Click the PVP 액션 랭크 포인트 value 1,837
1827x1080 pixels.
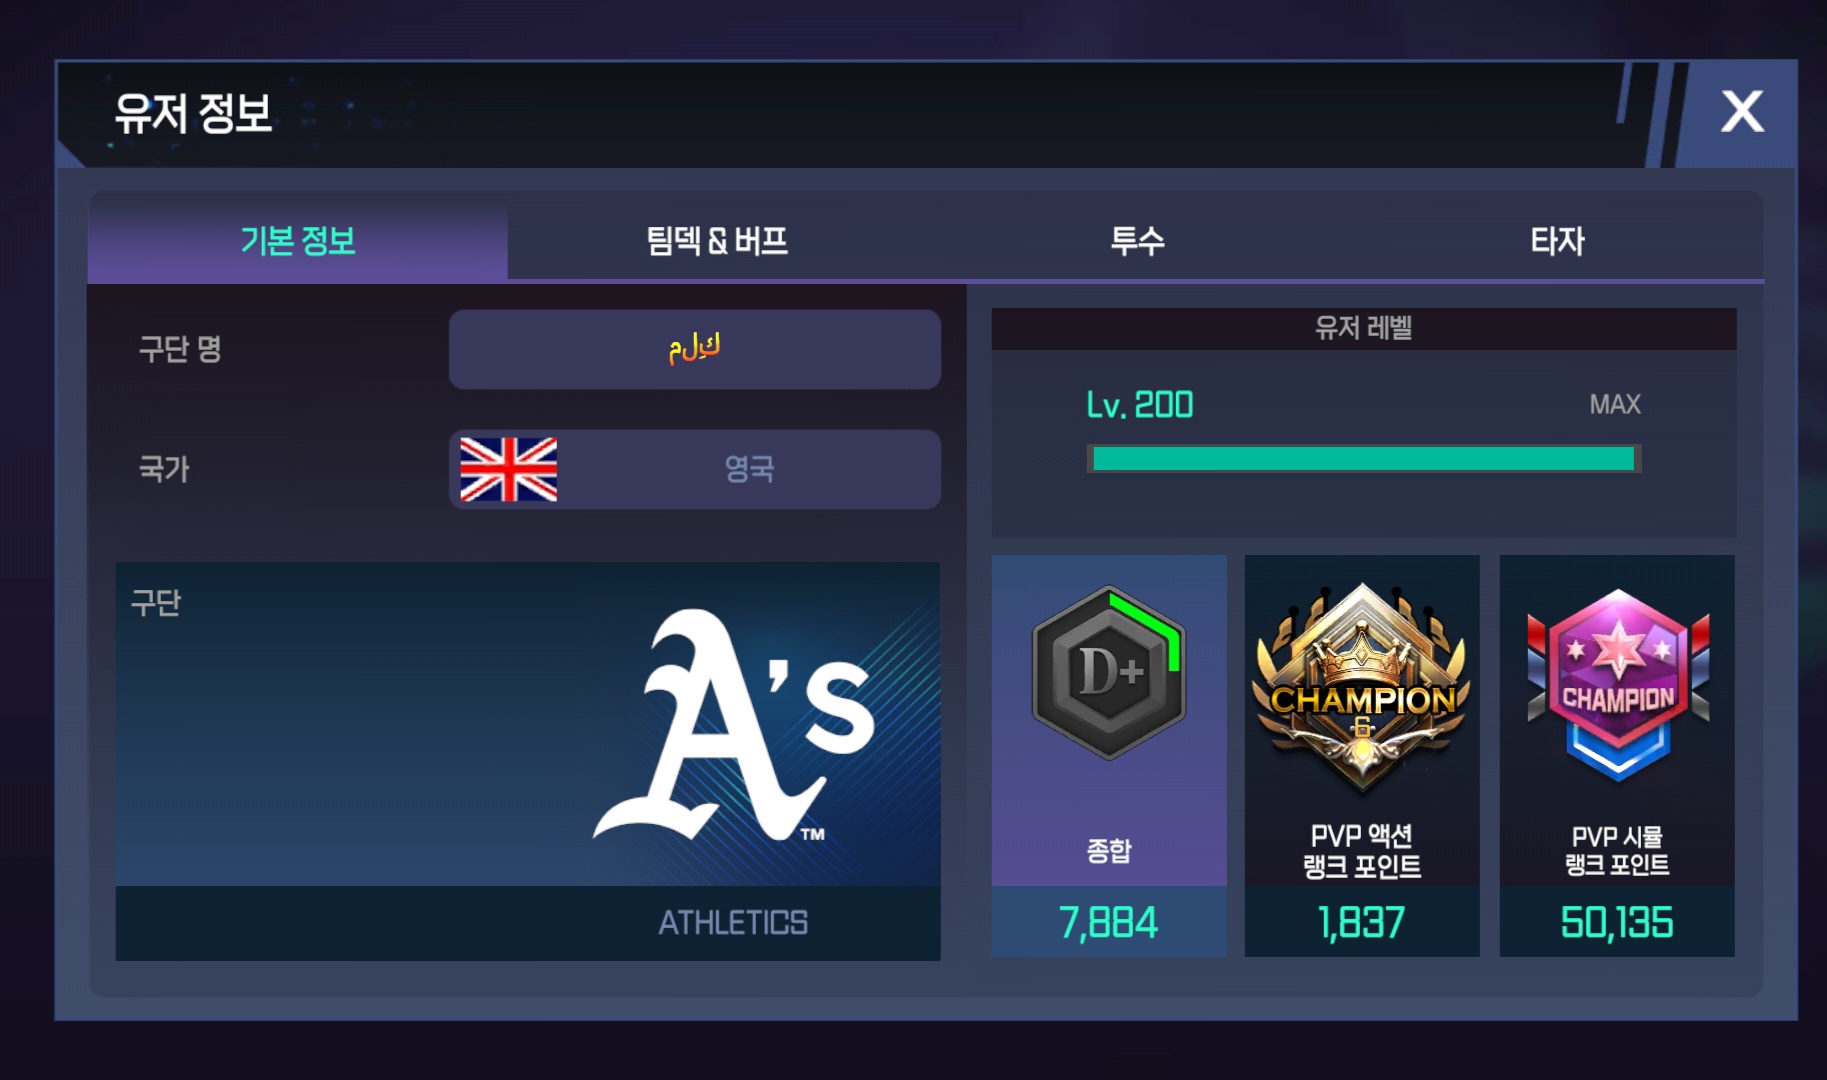pyautogui.click(x=1362, y=922)
